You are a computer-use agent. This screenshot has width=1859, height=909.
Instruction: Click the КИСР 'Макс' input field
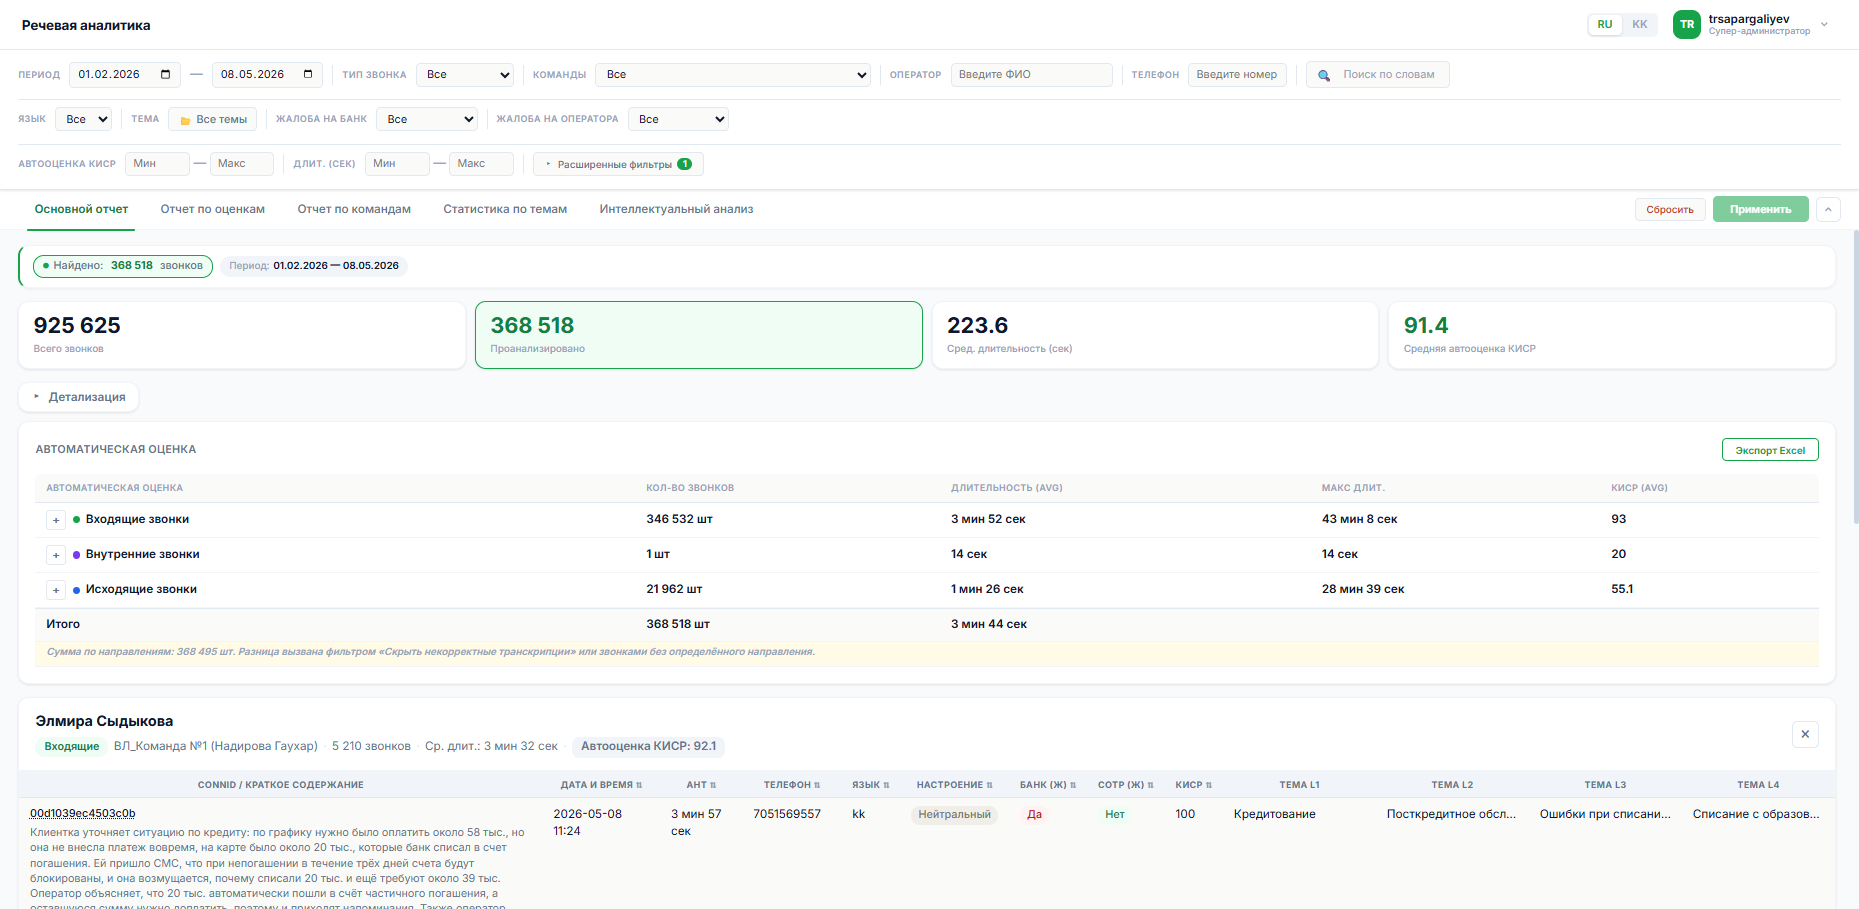(242, 164)
